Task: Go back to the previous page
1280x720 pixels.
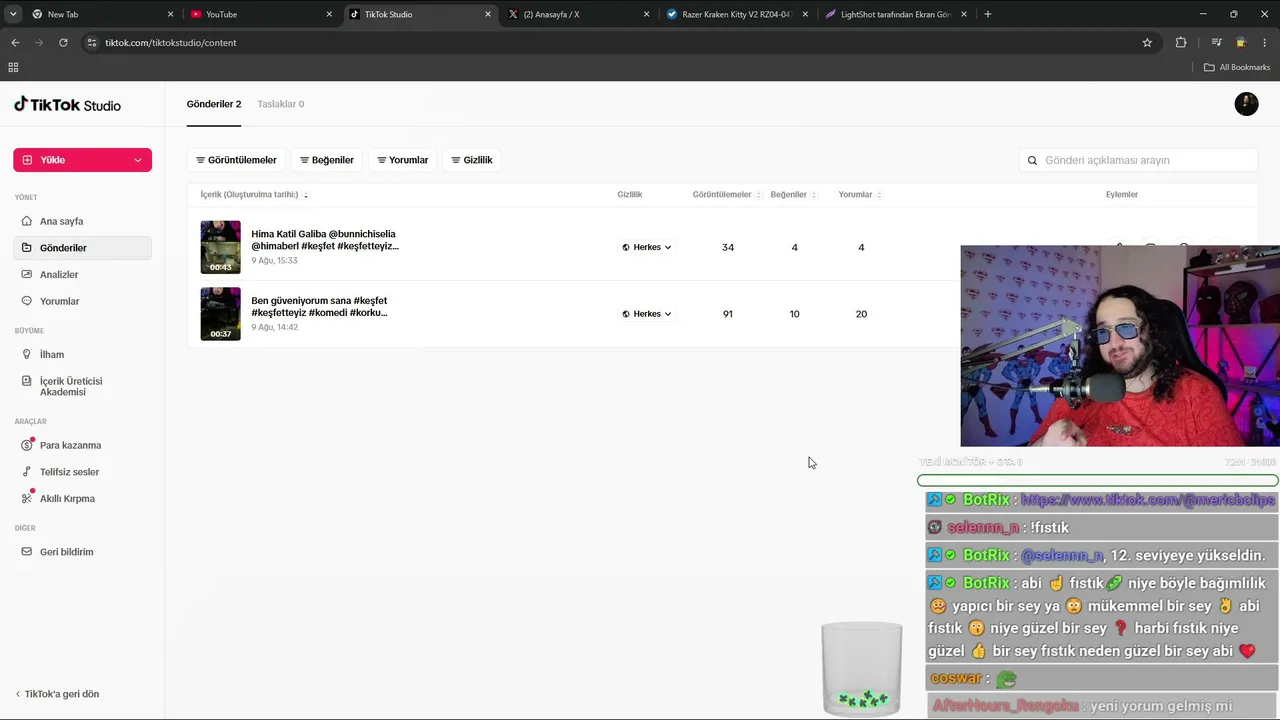Action: [x=15, y=43]
